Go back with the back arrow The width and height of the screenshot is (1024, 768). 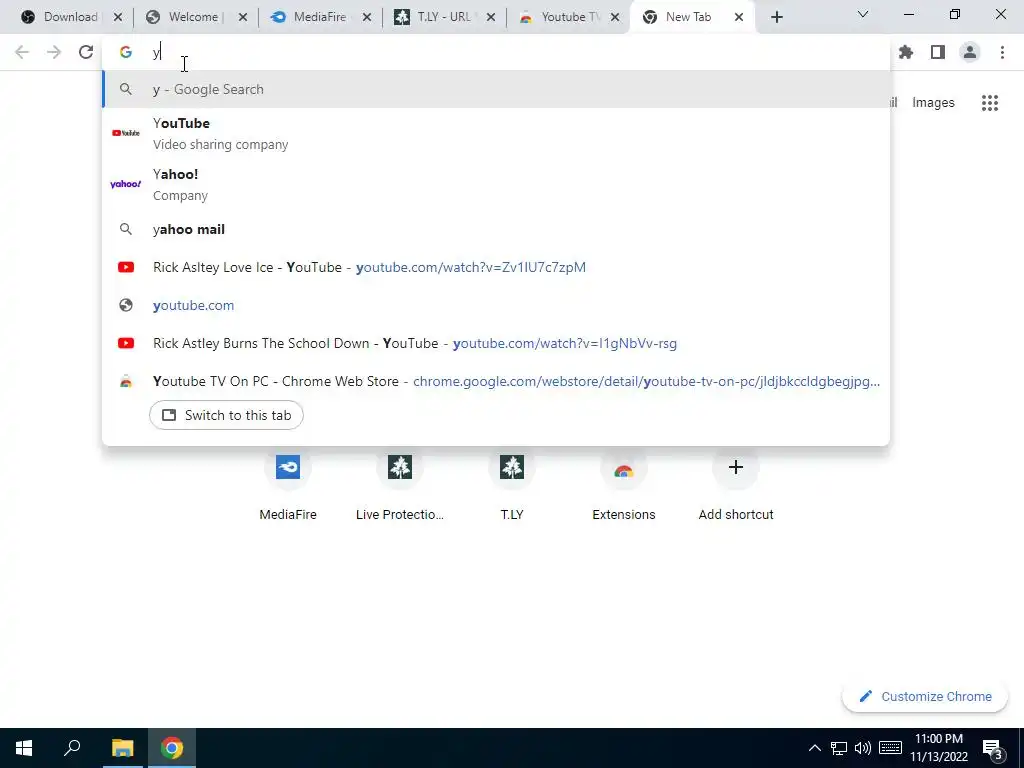coord(22,52)
